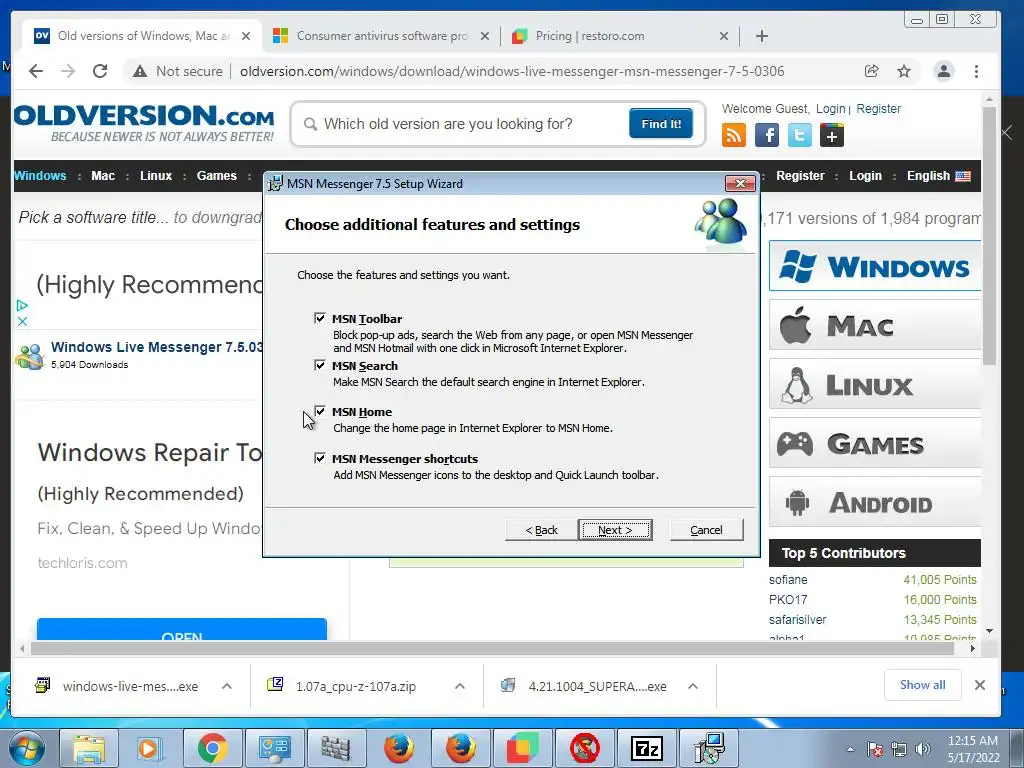This screenshot has width=1024, height=768.
Task: Expand 1.07a_cpu-z-107a.zip download options
Action: [460, 686]
